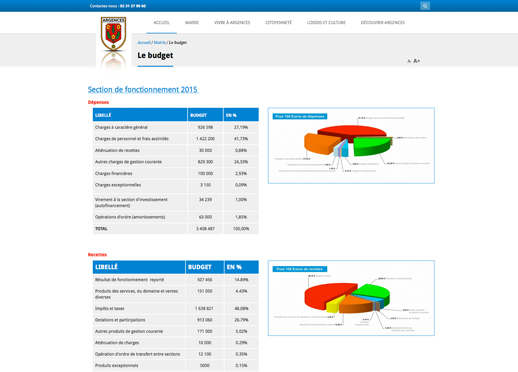Viewport: 518px width, 372px height.
Task: Decrease font size with A- icon
Action: point(409,61)
